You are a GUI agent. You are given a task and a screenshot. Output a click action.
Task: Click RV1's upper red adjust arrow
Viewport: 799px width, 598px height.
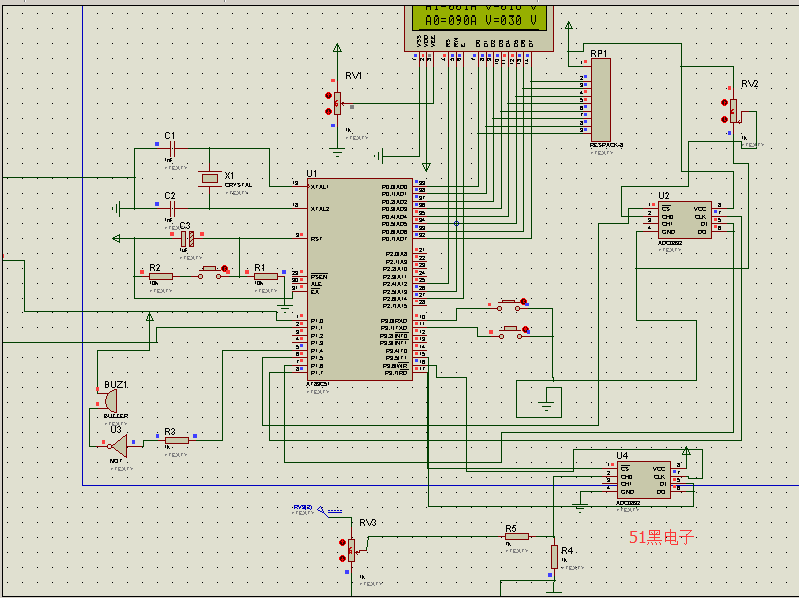pos(329,95)
